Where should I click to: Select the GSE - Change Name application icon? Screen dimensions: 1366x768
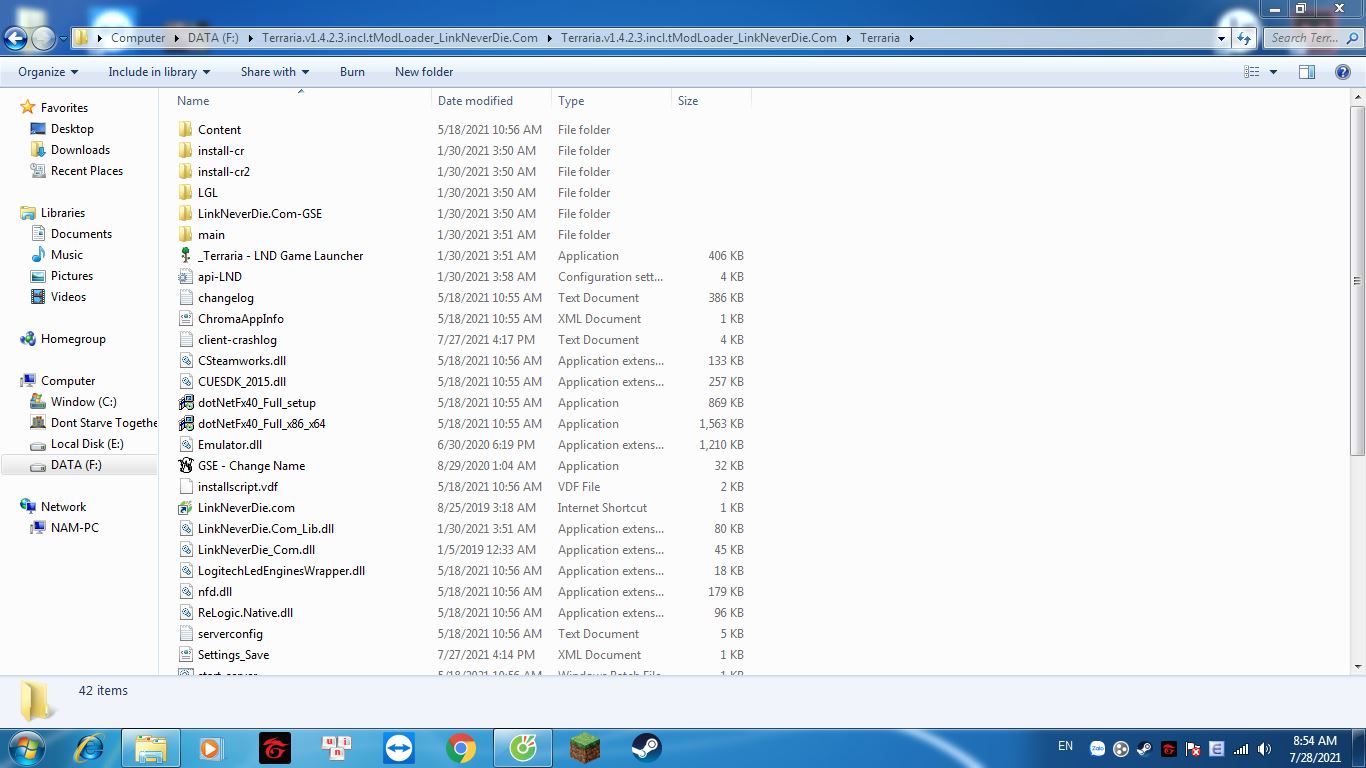pyautogui.click(x=186, y=466)
